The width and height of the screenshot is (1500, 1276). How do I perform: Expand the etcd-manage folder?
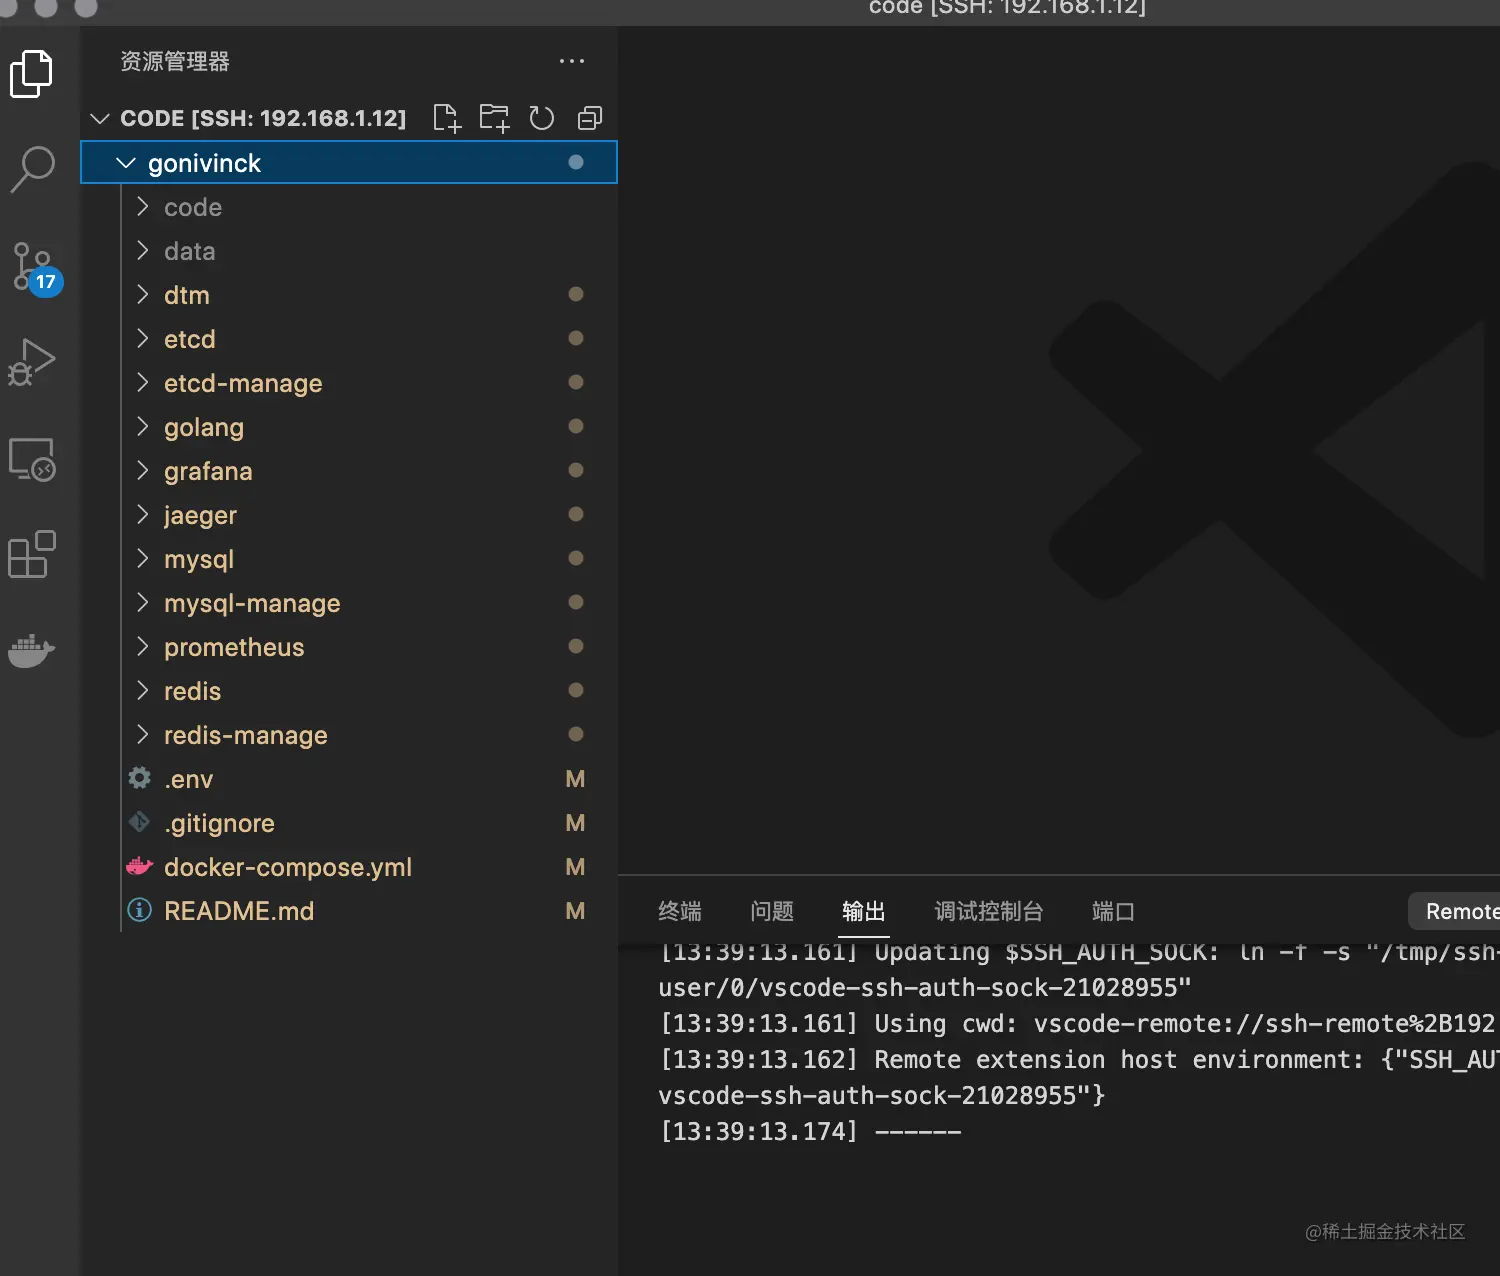click(142, 383)
